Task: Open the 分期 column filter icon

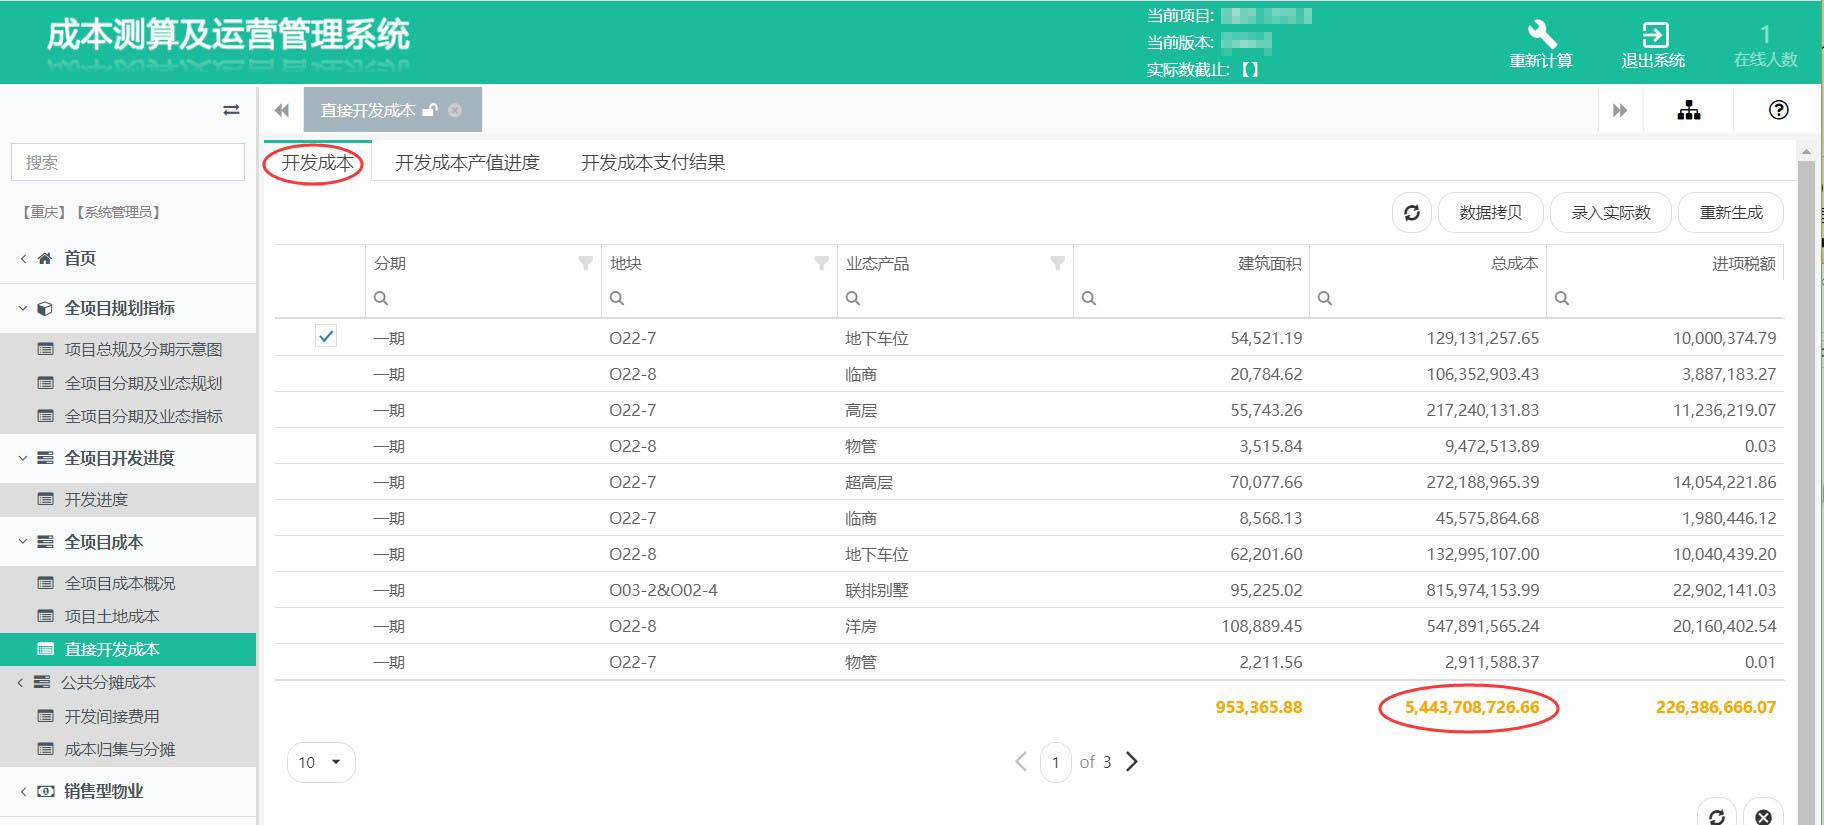Action: [x=586, y=263]
